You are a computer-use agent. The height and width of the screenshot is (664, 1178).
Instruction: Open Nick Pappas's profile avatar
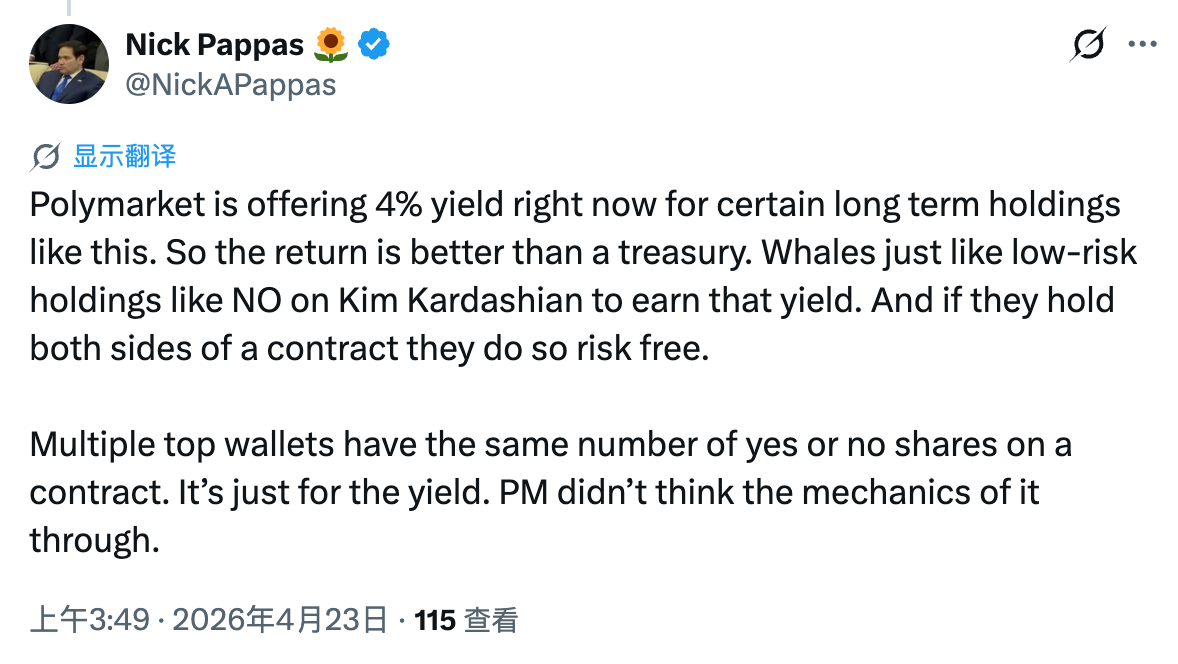69,64
